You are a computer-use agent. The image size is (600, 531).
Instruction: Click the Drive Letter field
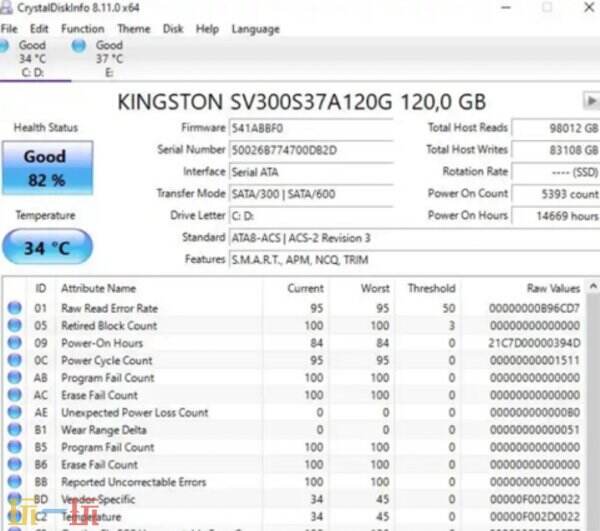point(311,216)
